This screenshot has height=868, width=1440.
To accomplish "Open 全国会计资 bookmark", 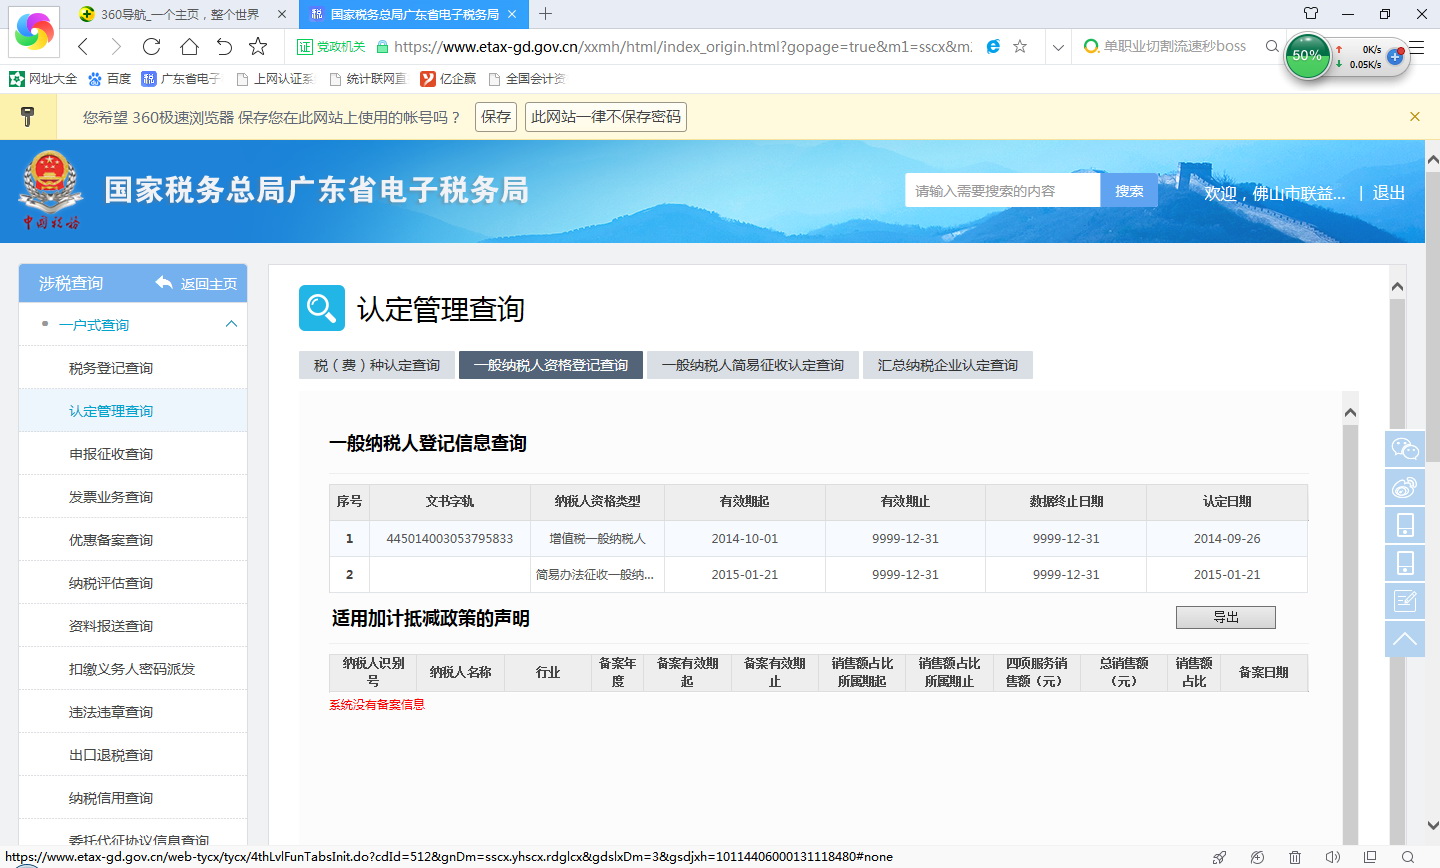I will [x=526, y=78].
